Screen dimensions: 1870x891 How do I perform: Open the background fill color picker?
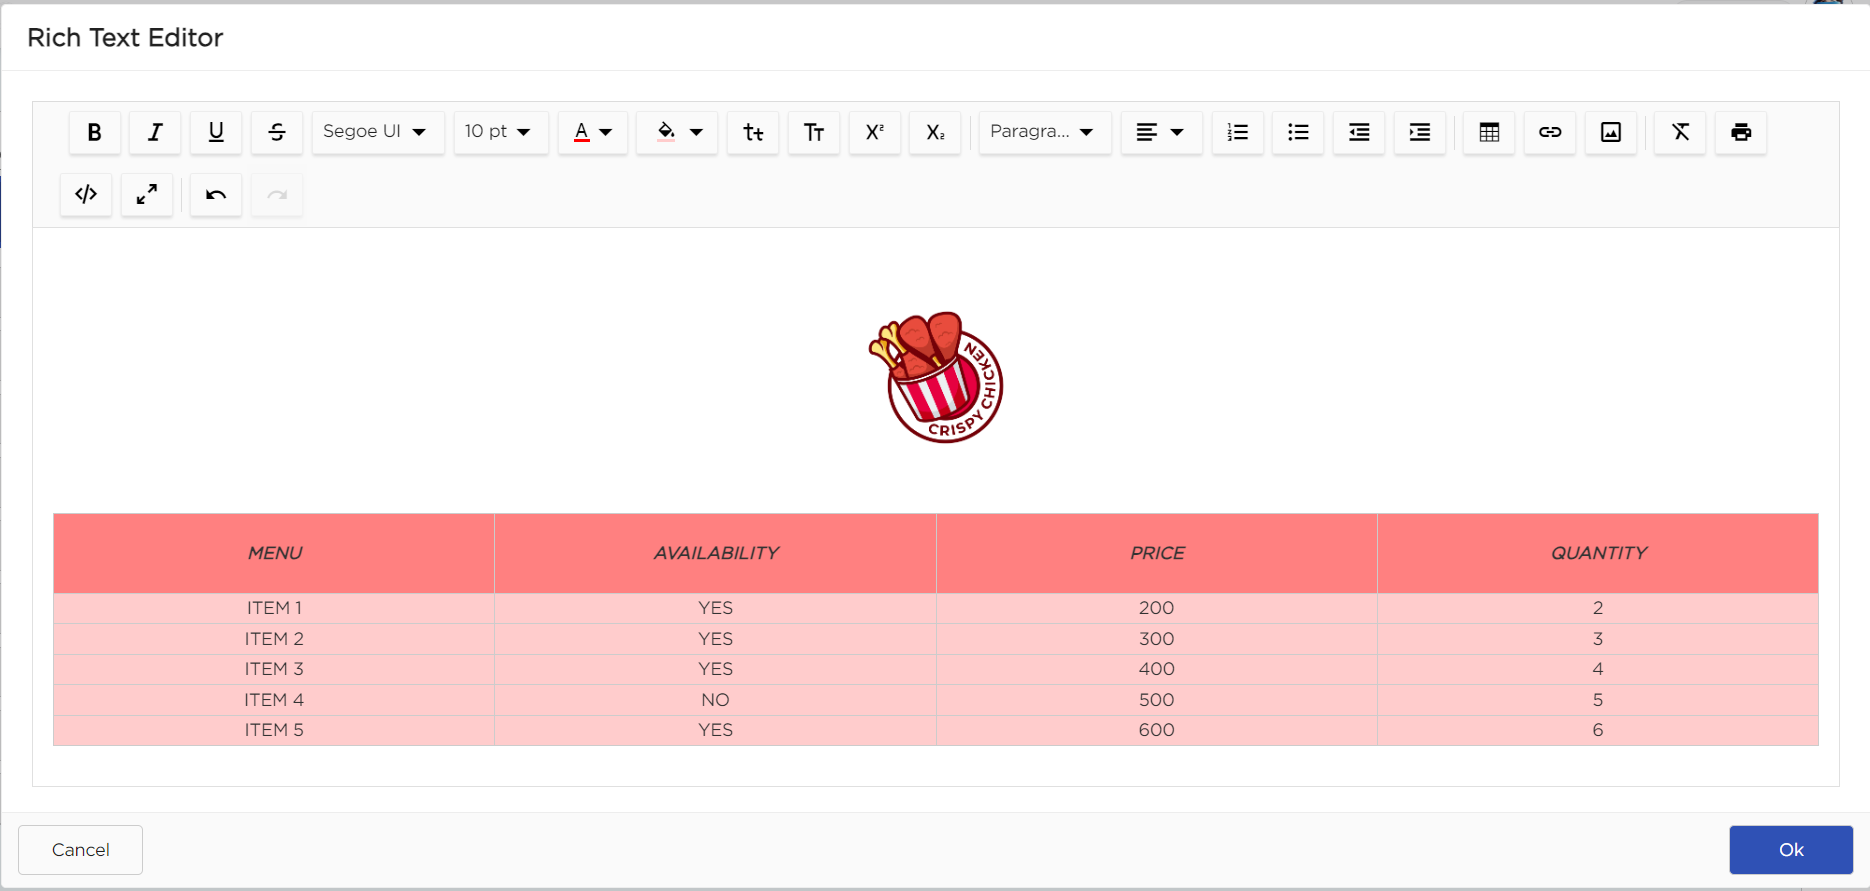click(x=677, y=132)
